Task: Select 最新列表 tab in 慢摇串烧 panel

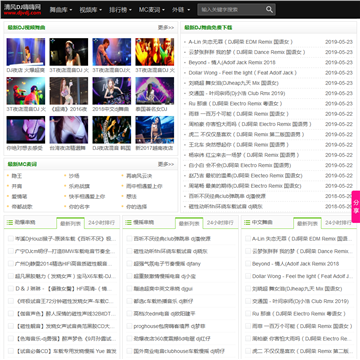Action: (189, 223)
